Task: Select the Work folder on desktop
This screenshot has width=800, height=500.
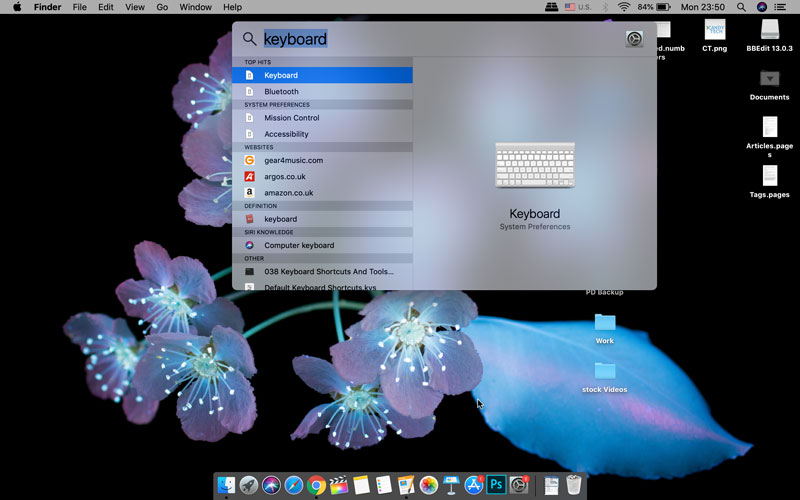Action: 605,329
